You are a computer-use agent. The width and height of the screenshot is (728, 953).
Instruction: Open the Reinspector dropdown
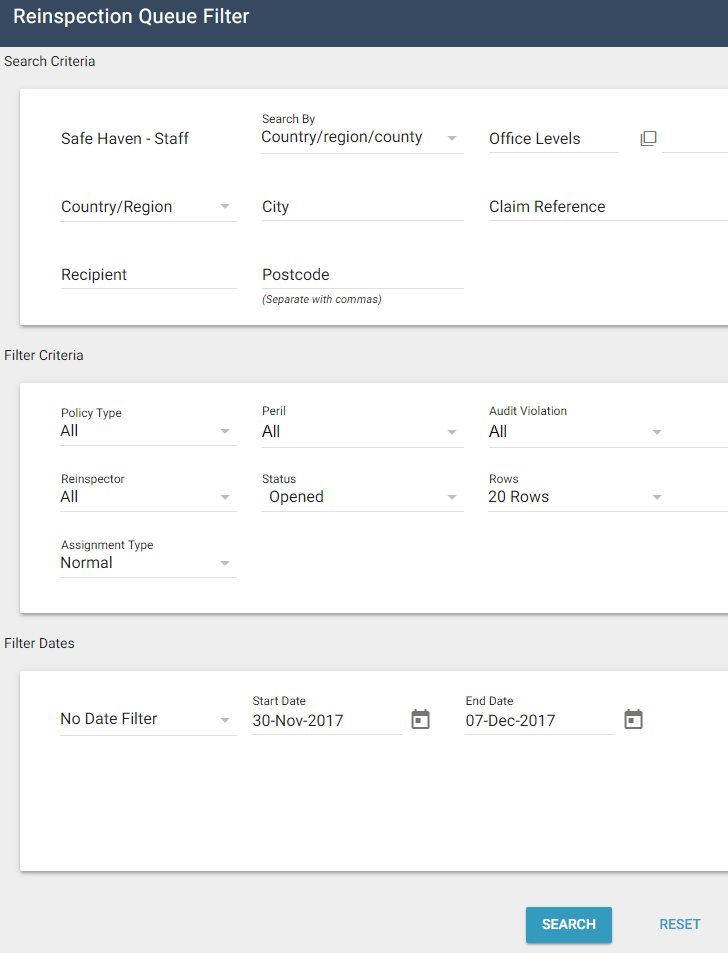tap(148, 497)
